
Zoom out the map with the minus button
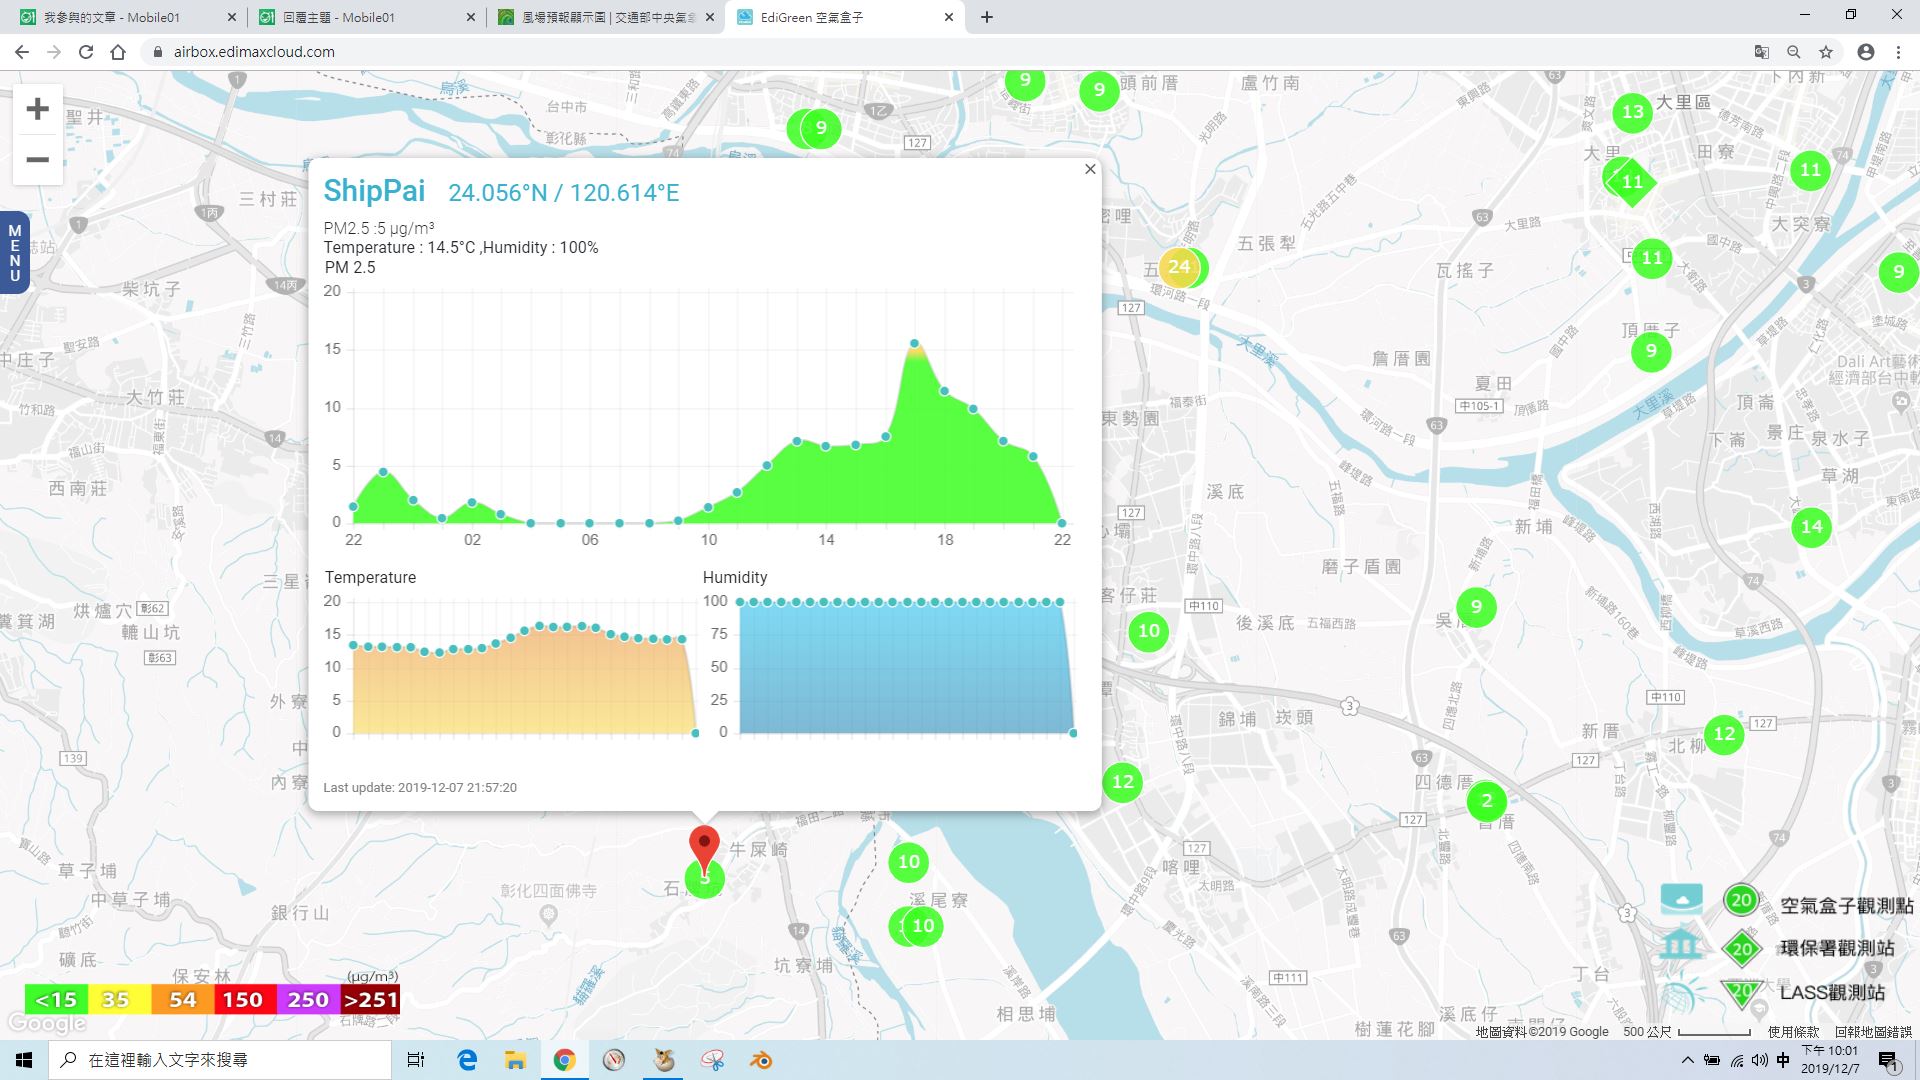pyautogui.click(x=38, y=159)
